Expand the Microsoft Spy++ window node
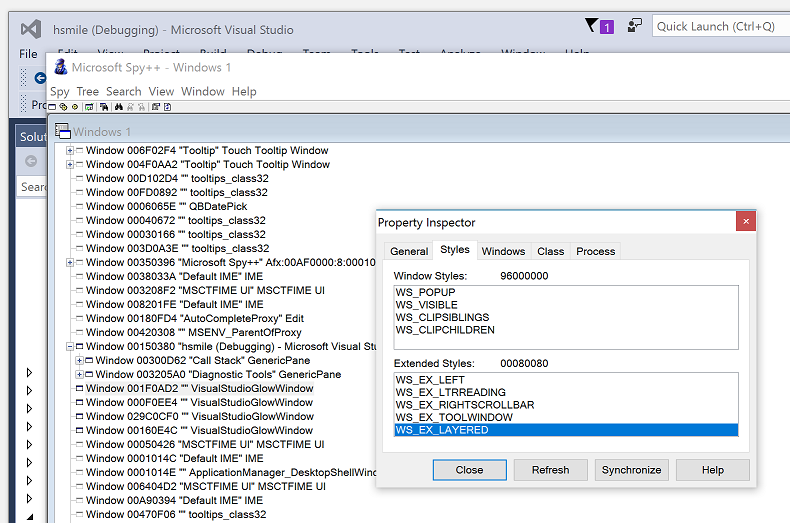This screenshot has width=790, height=523. pos(70,262)
